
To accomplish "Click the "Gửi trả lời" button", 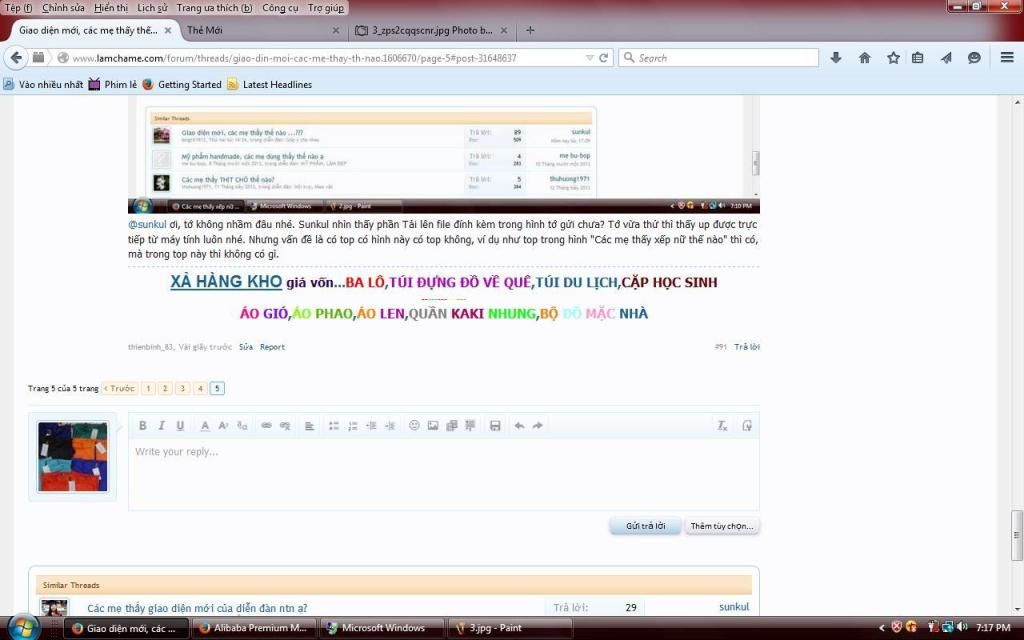I will tap(645, 526).
